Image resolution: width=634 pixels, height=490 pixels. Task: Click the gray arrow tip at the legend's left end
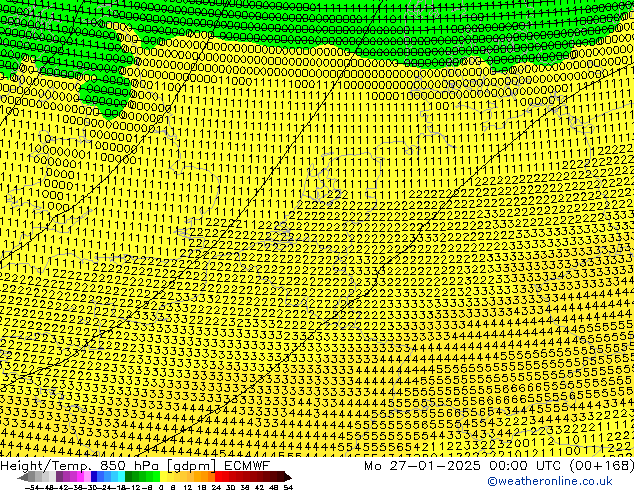pyautogui.click(x=22, y=477)
